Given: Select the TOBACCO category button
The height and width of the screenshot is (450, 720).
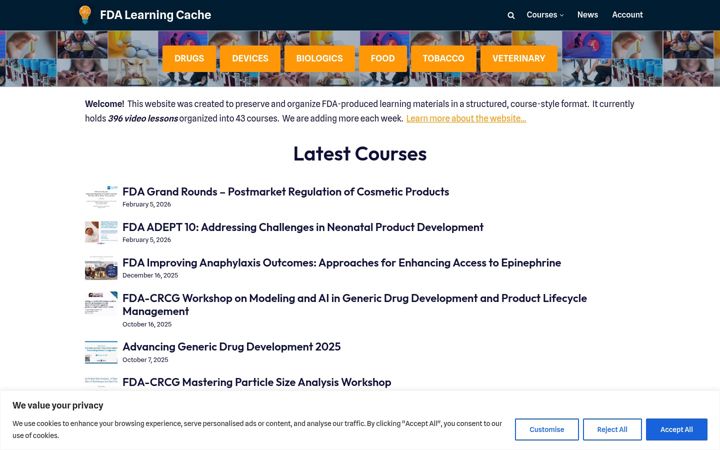Looking at the screenshot, I should tap(443, 58).
